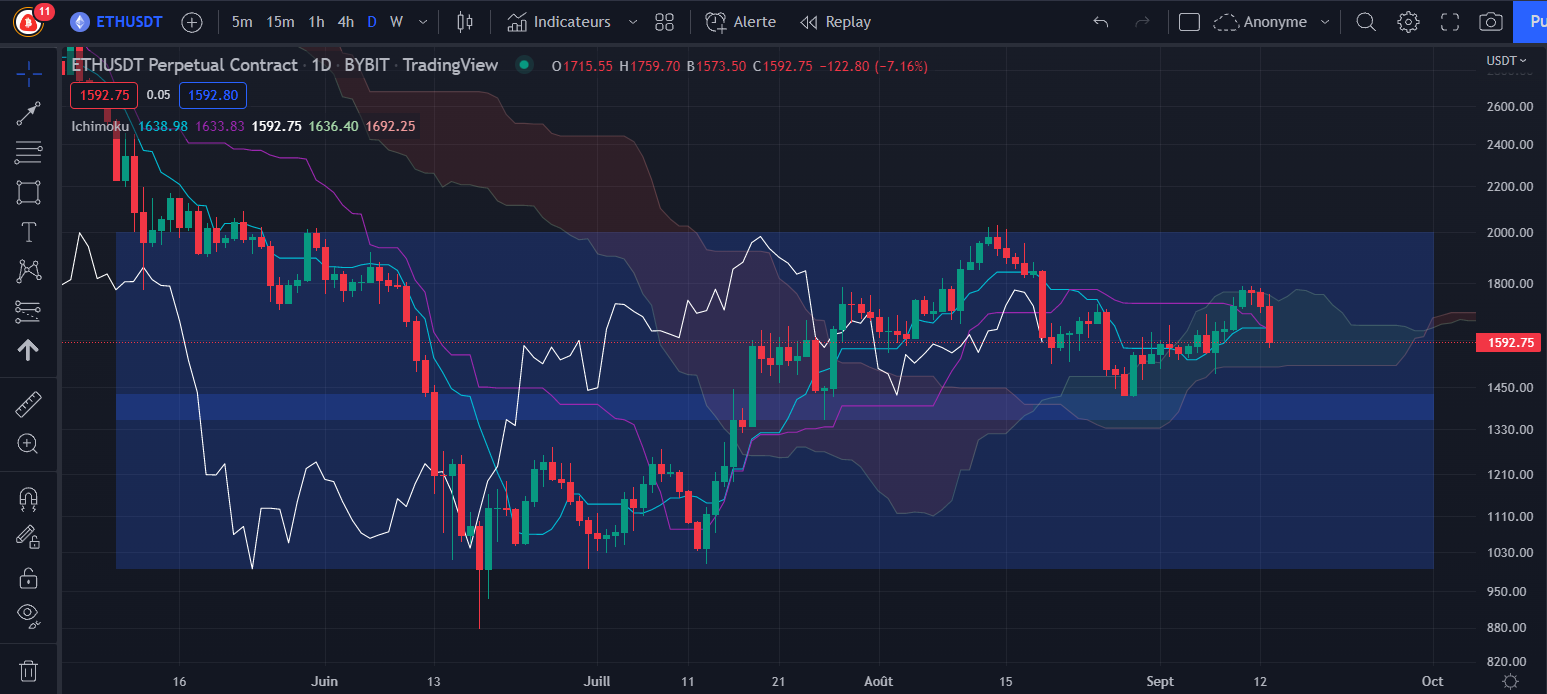Select the text annotation tool

28,232
